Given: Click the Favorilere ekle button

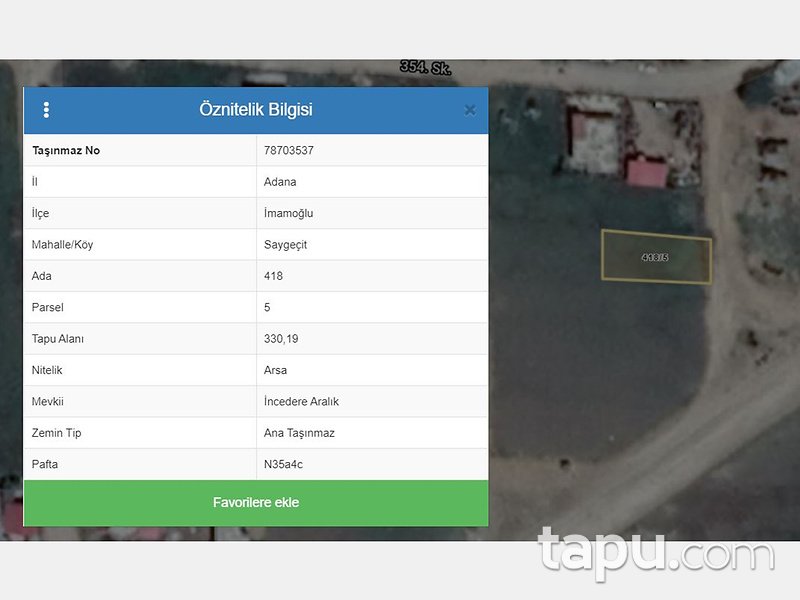Looking at the screenshot, I should pyautogui.click(x=256, y=503).
